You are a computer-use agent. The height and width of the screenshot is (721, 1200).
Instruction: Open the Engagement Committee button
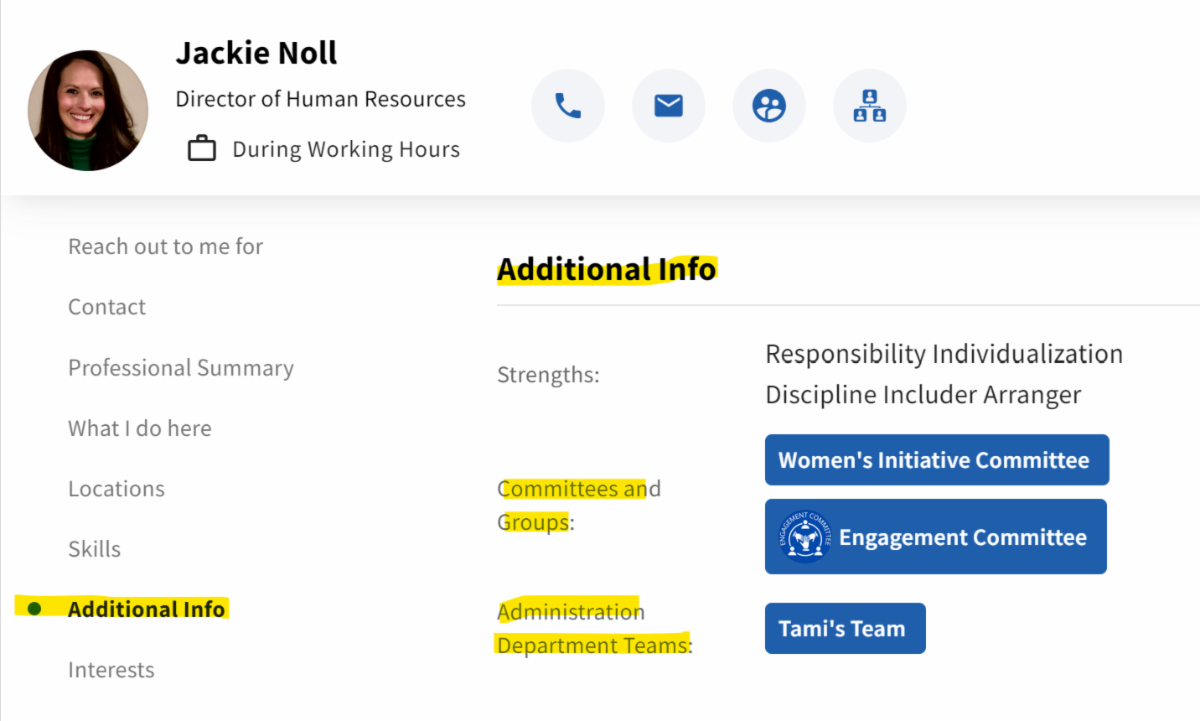(936, 537)
